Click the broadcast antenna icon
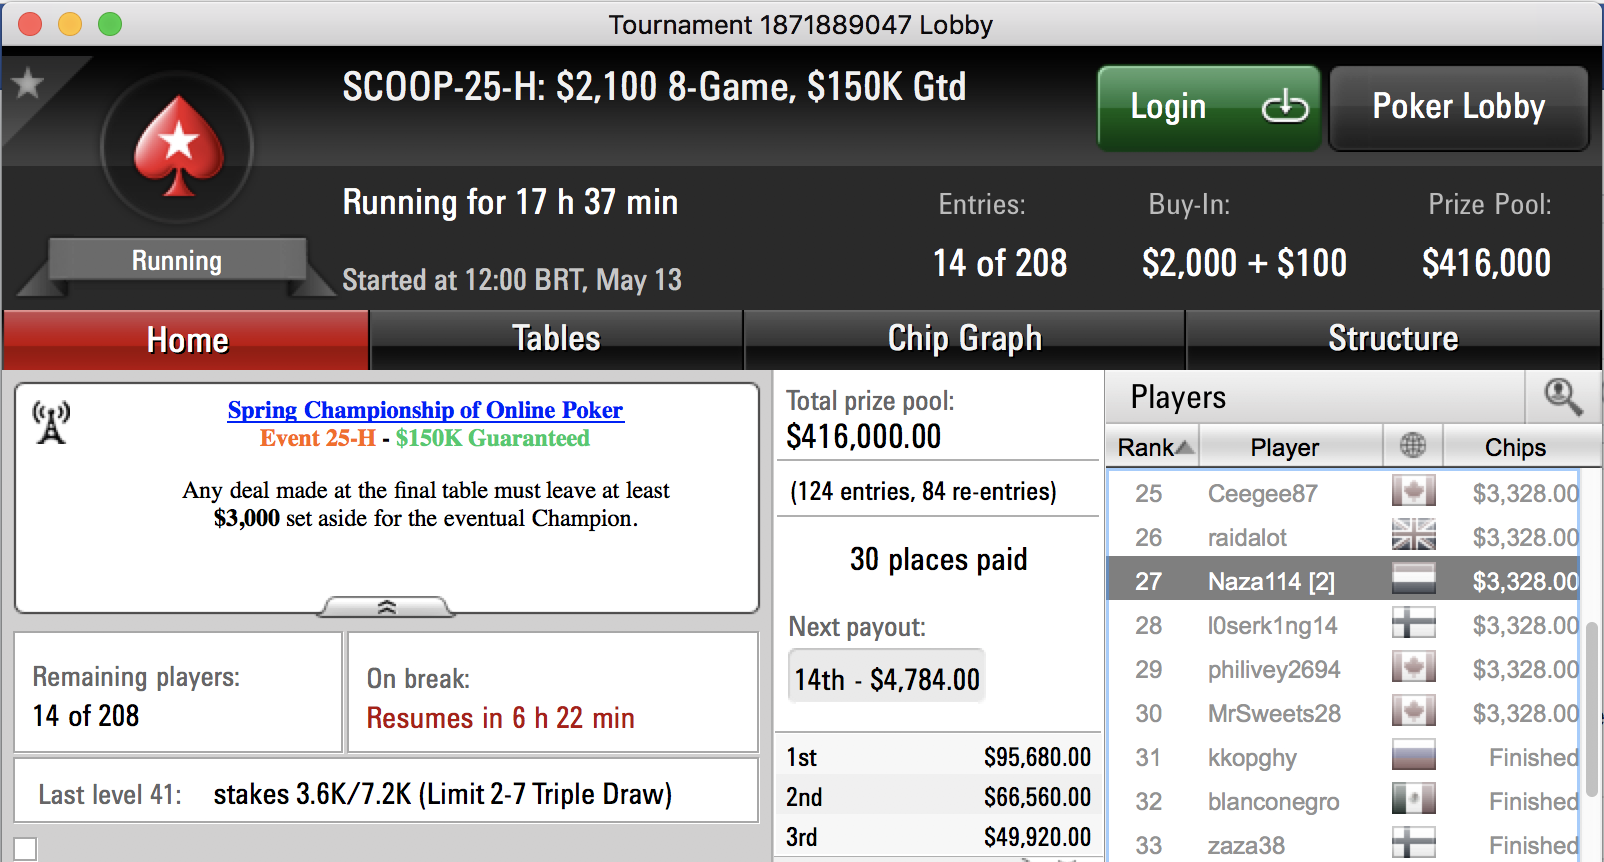 [x=51, y=422]
